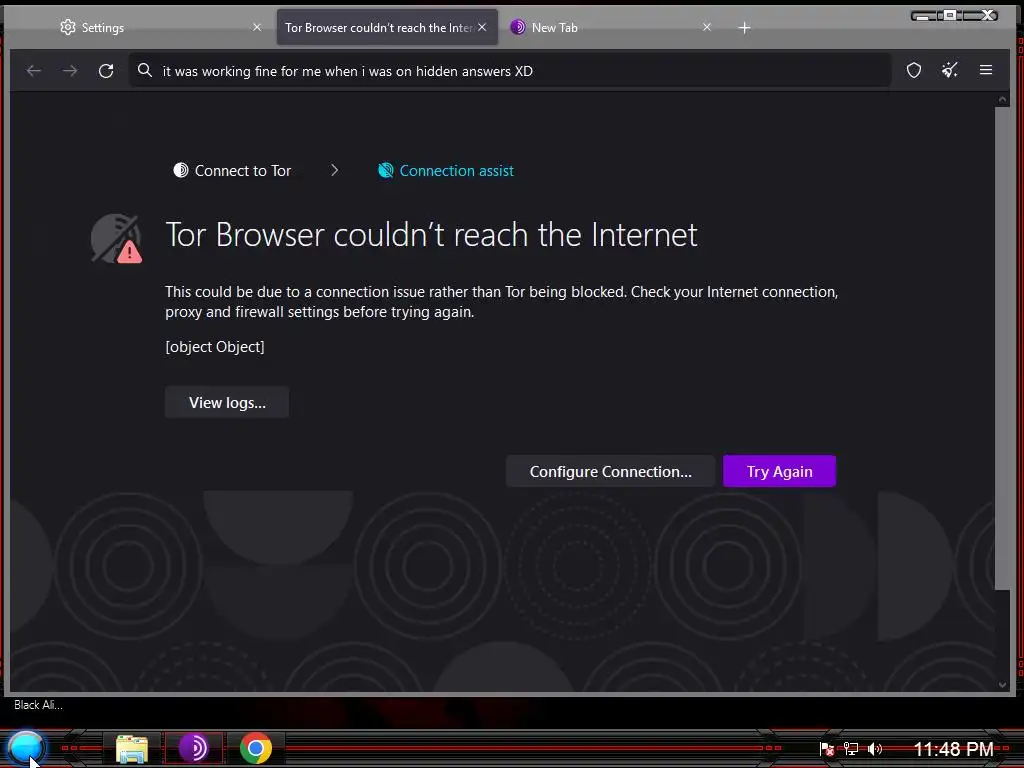Open the Windows Start orb
This screenshot has height=768, width=1024.
pos(26,748)
